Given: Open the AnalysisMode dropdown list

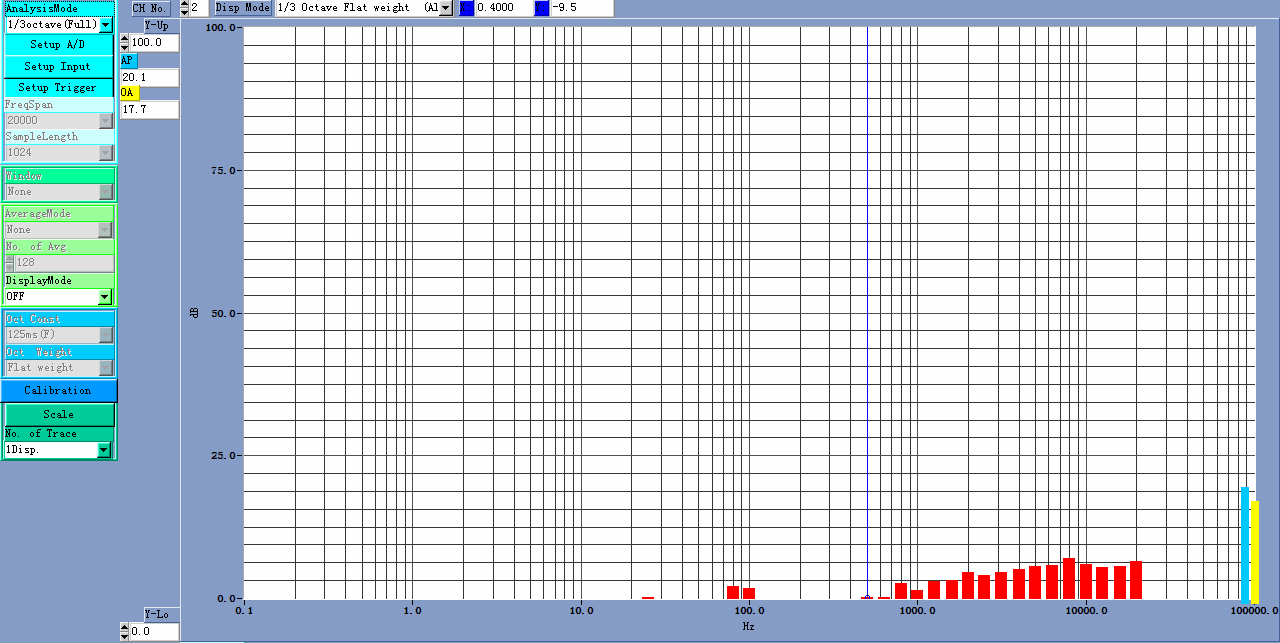Looking at the screenshot, I should pyautogui.click(x=105, y=25).
